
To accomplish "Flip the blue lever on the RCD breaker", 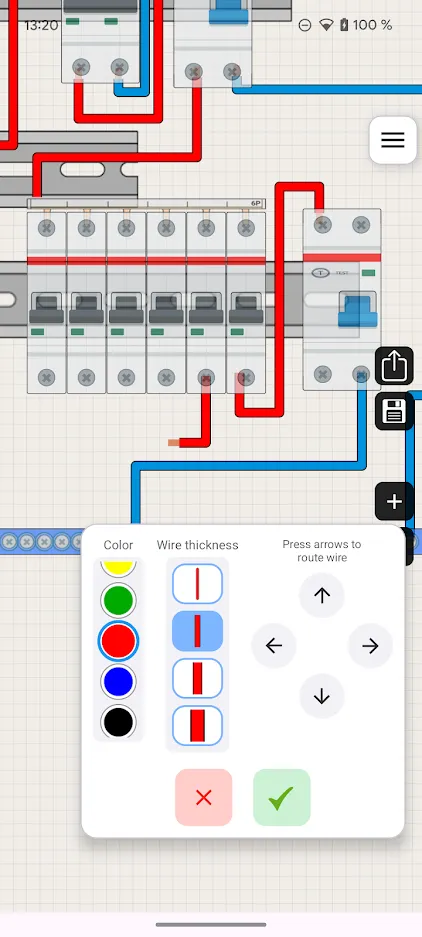I will [357, 310].
